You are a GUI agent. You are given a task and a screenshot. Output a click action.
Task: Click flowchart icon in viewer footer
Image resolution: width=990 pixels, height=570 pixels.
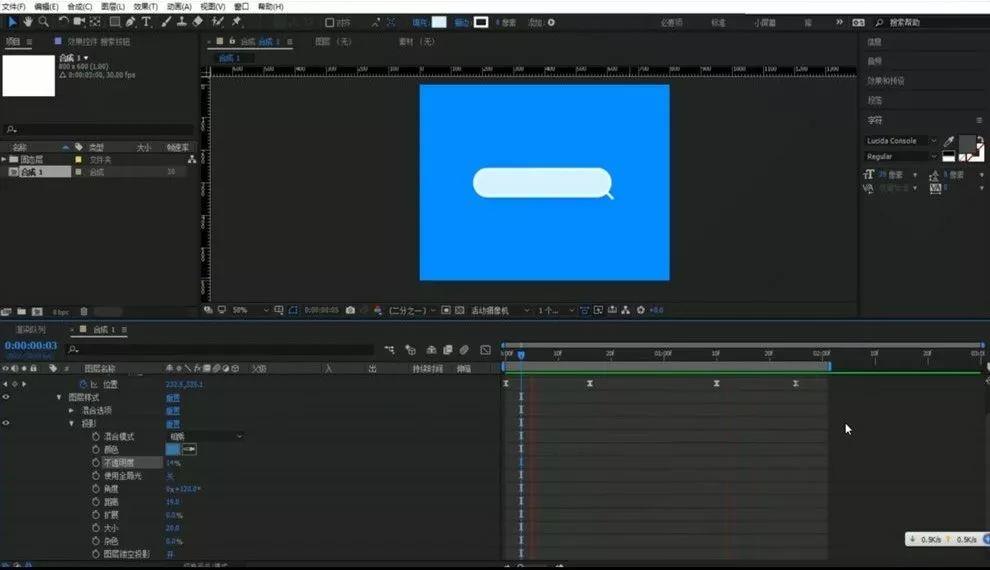coord(626,310)
